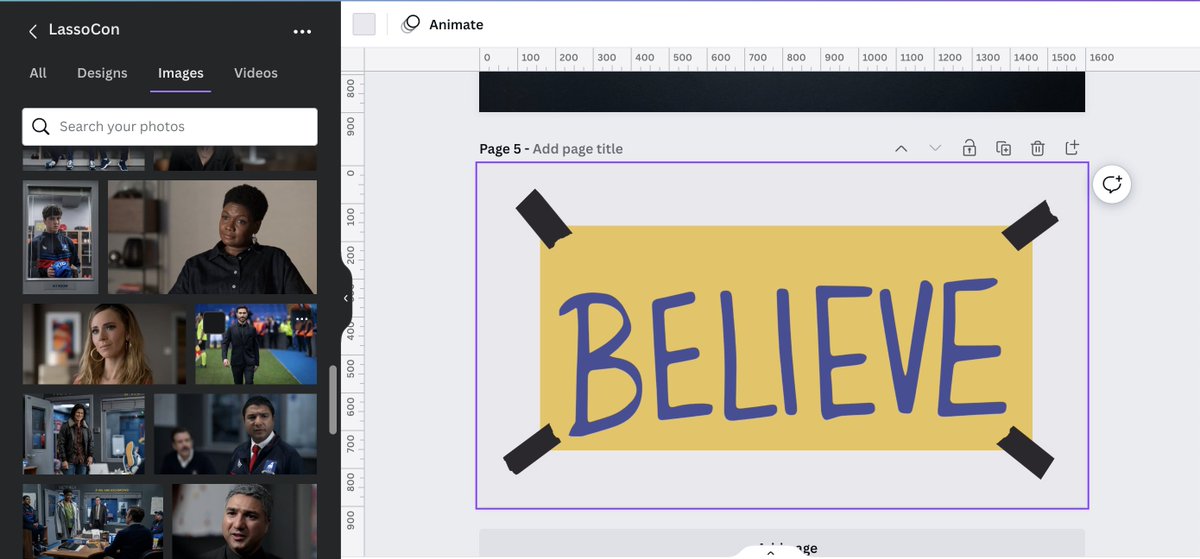The image size is (1200, 559).
Task: Switch to the All tab
Action: click(38, 73)
